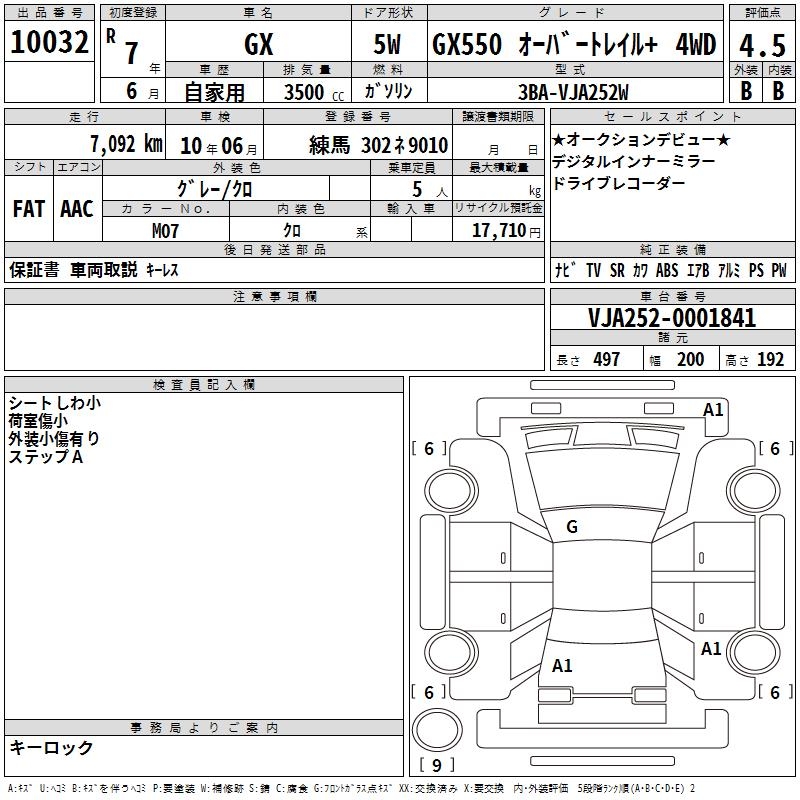Click the セールスポイント header
Image resolution: width=800 pixels, height=800 pixels.
[672, 117]
